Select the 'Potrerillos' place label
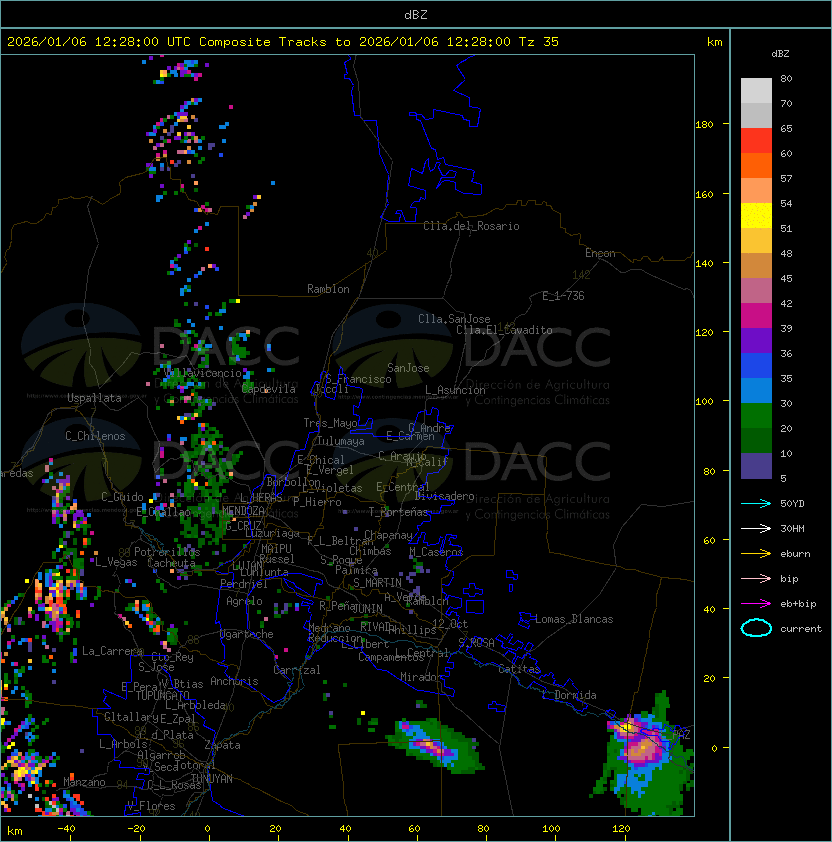This screenshot has width=832, height=842. [167, 552]
